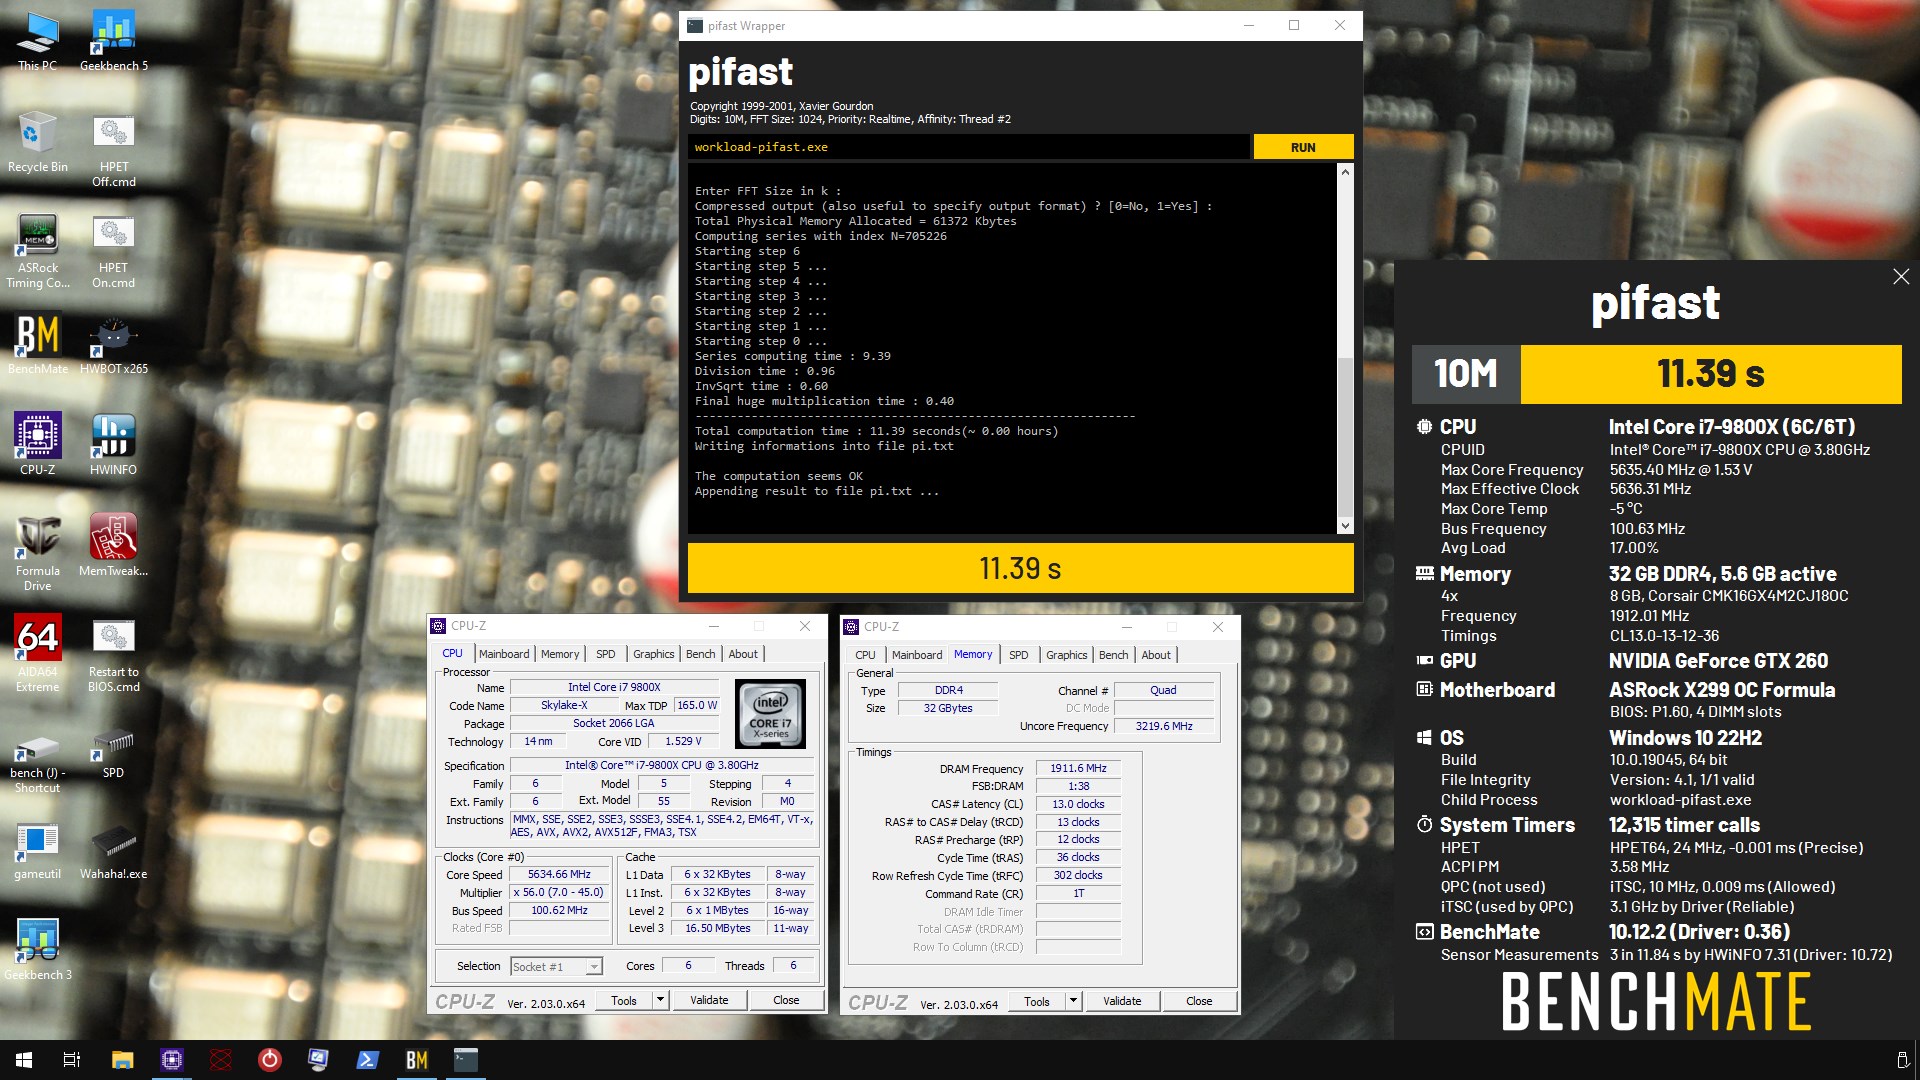Click pifast console scrollbar up arrow
The image size is (1920, 1080).
[x=1345, y=172]
